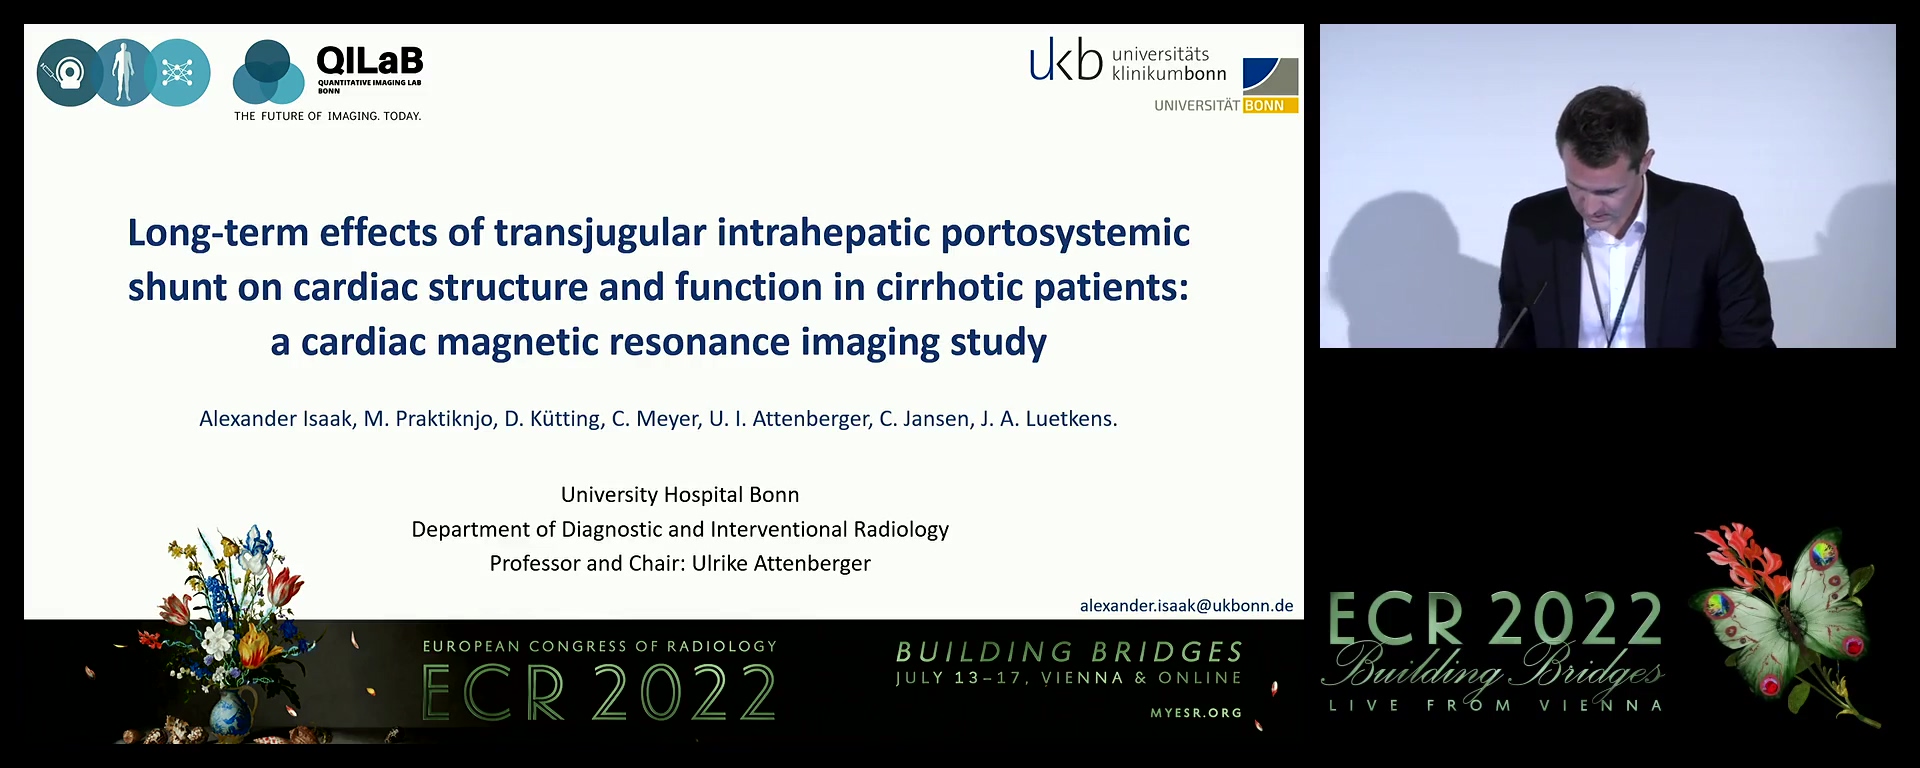Screen dimensions: 1920x768
Task: Click "EUROPEAN CONGRESS OF RADIOLOGY" text
Action: click(600, 647)
